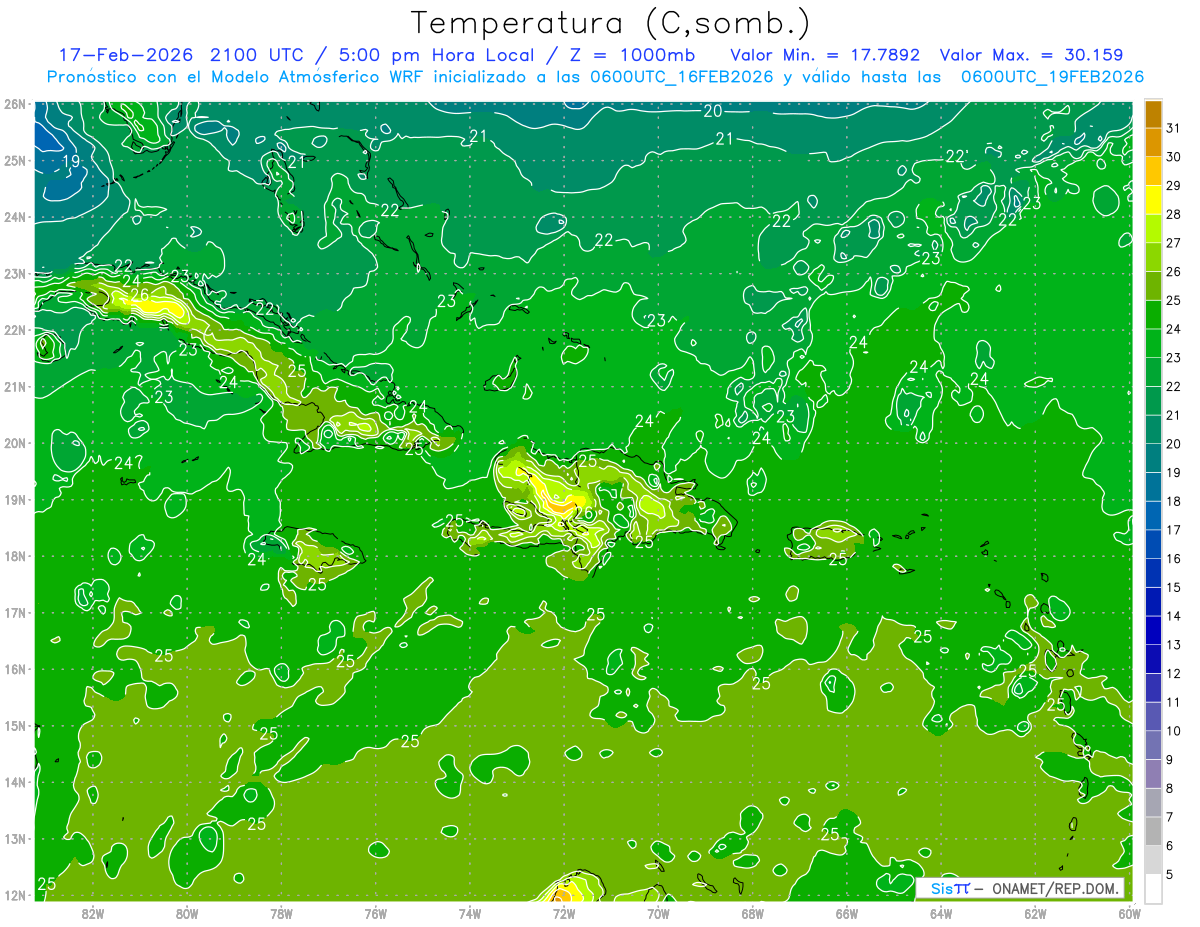Click legend value 15 on the color scale
Screen dimensions: 1200x927
coord(1174,588)
